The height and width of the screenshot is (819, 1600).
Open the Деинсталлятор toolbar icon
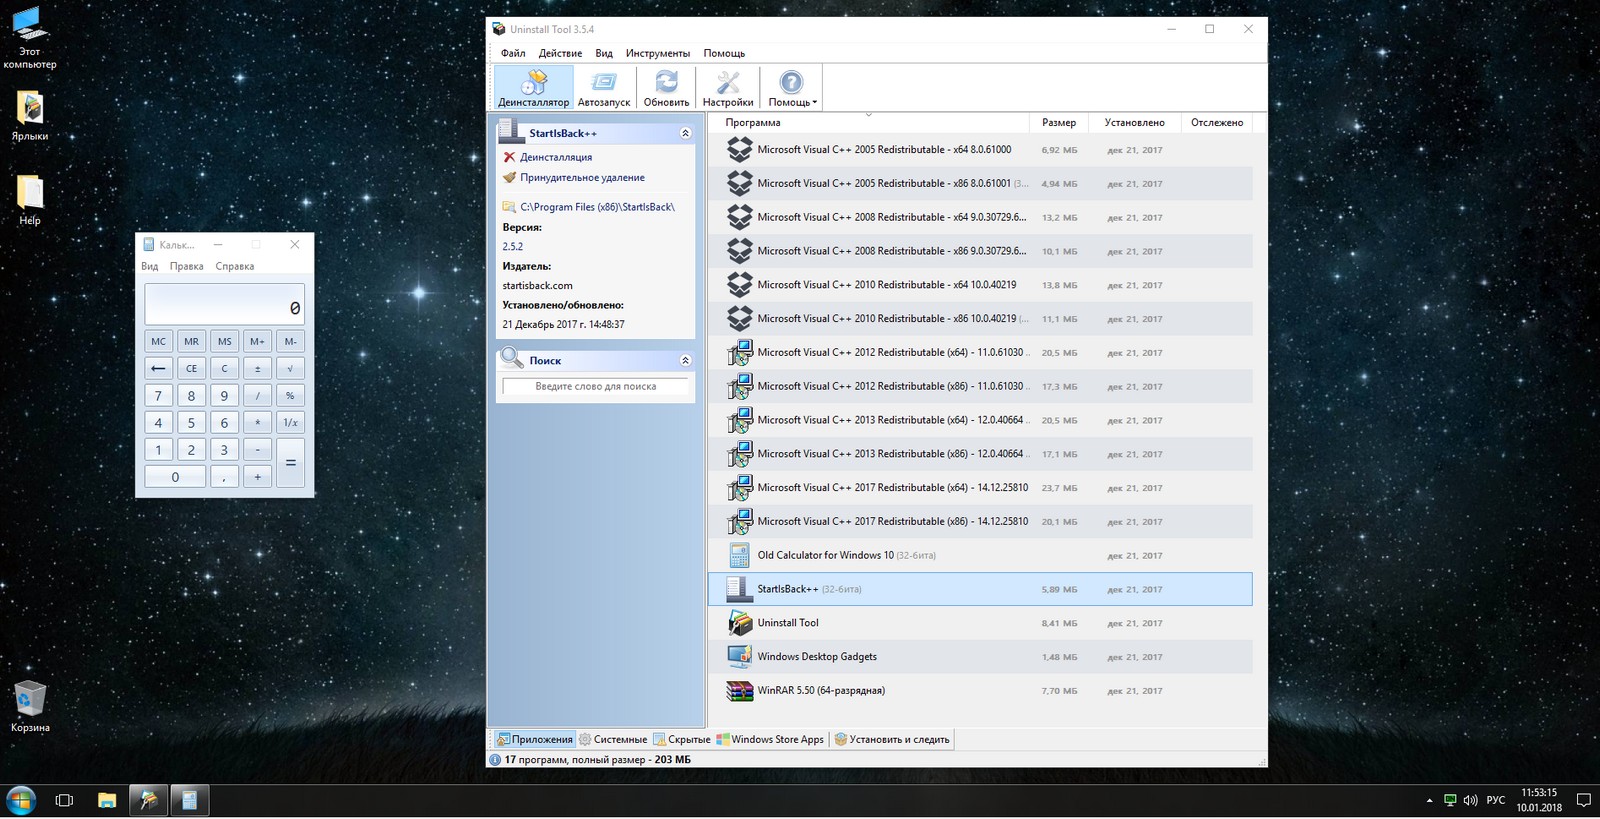(534, 87)
